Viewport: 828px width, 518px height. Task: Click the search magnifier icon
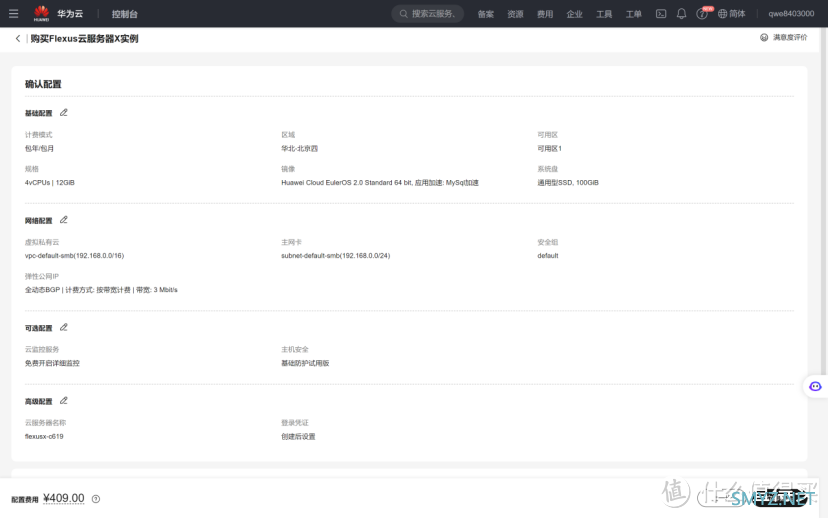[403, 14]
